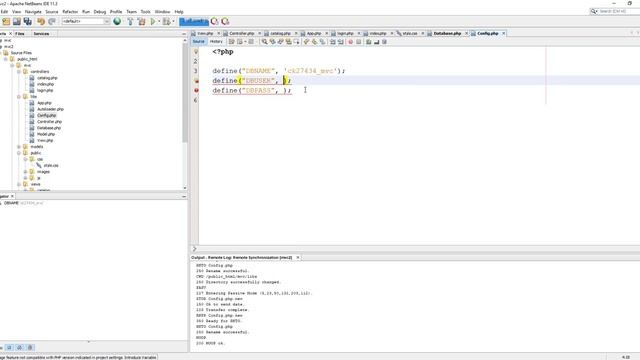The width and height of the screenshot is (640, 360).
Task: Open the Edit menu
Action: click(x=4, y=12)
